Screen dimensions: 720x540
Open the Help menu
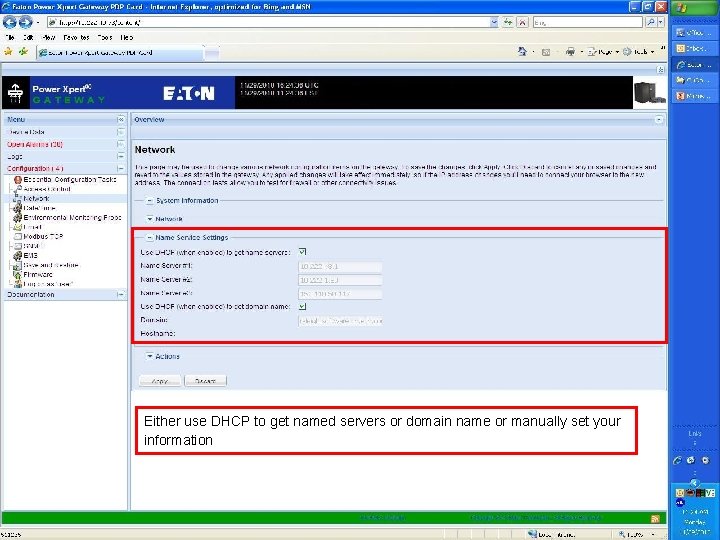point(127,38)
